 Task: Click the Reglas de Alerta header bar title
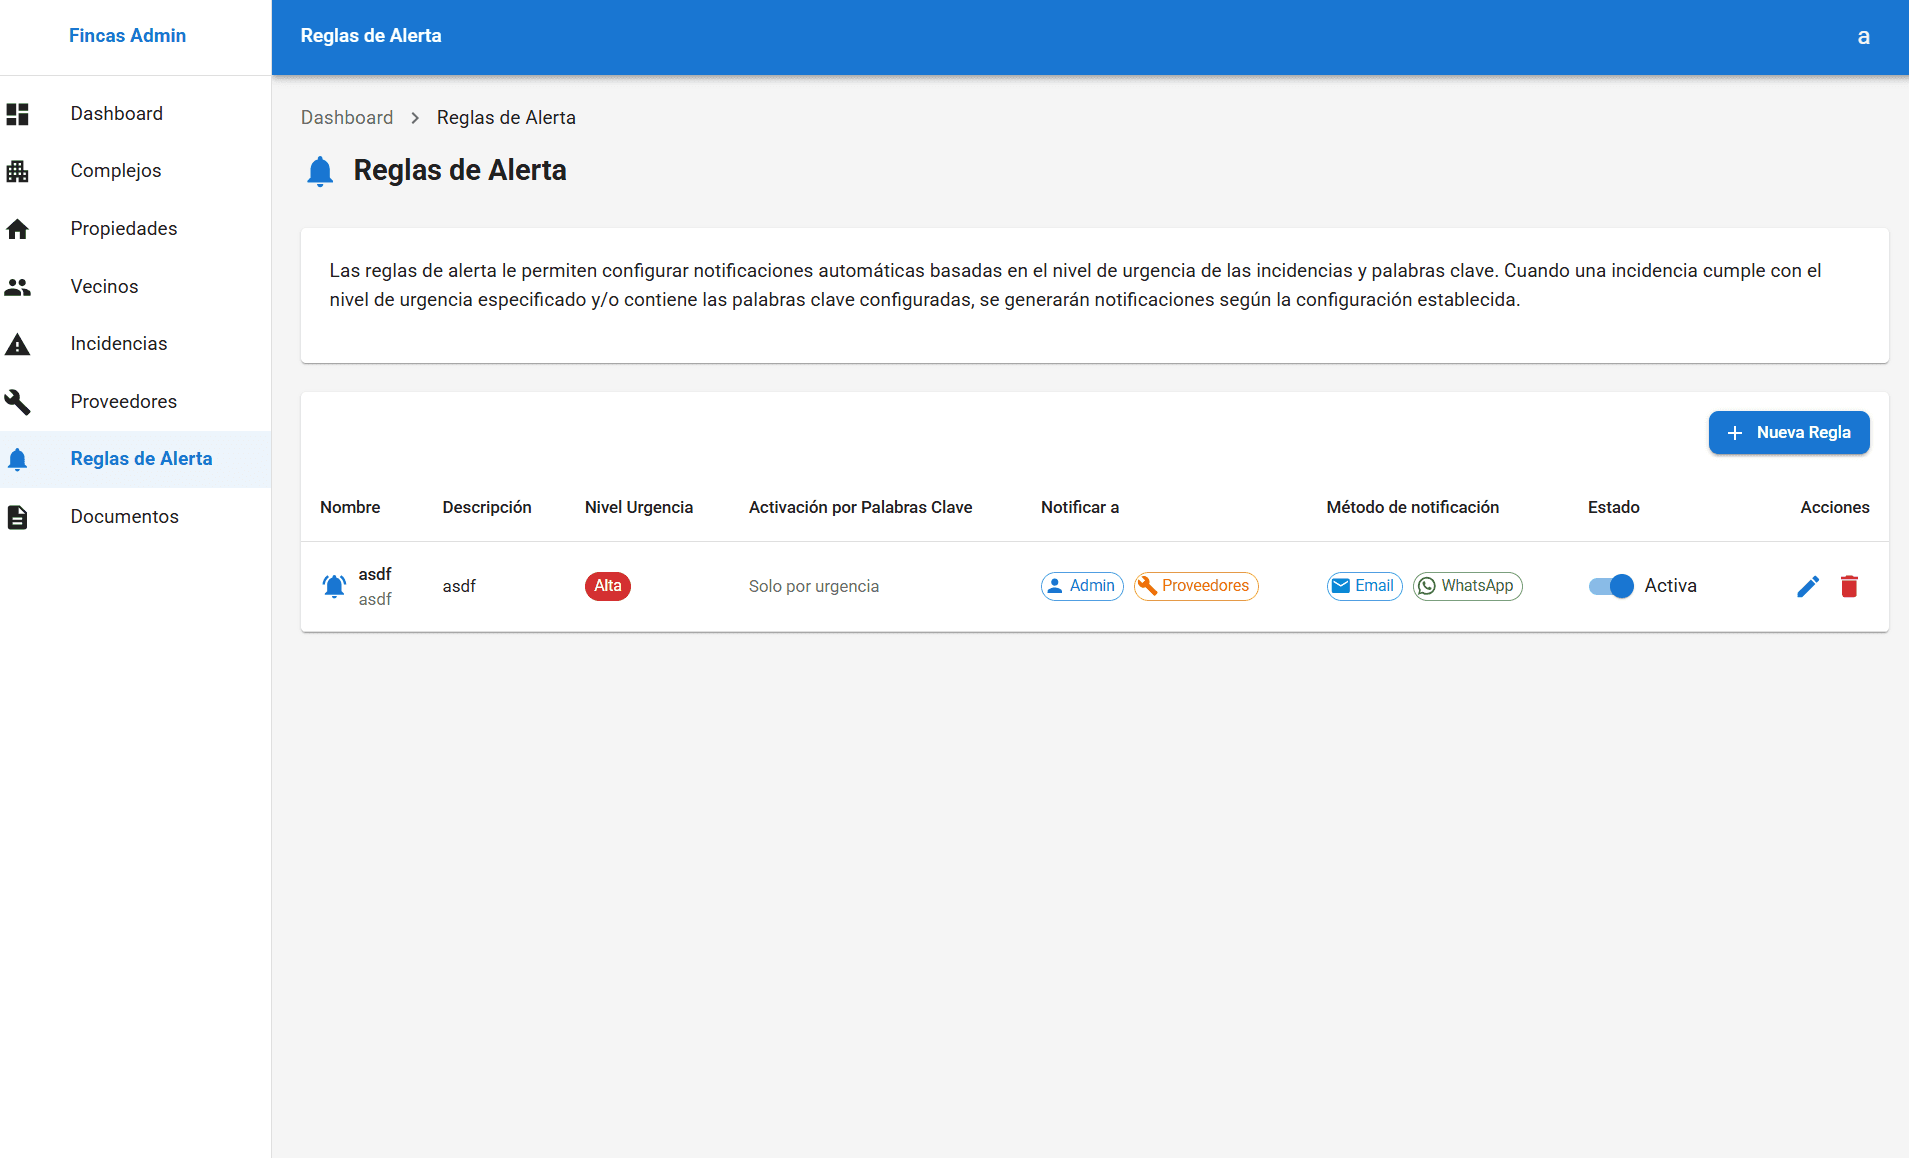371,36
